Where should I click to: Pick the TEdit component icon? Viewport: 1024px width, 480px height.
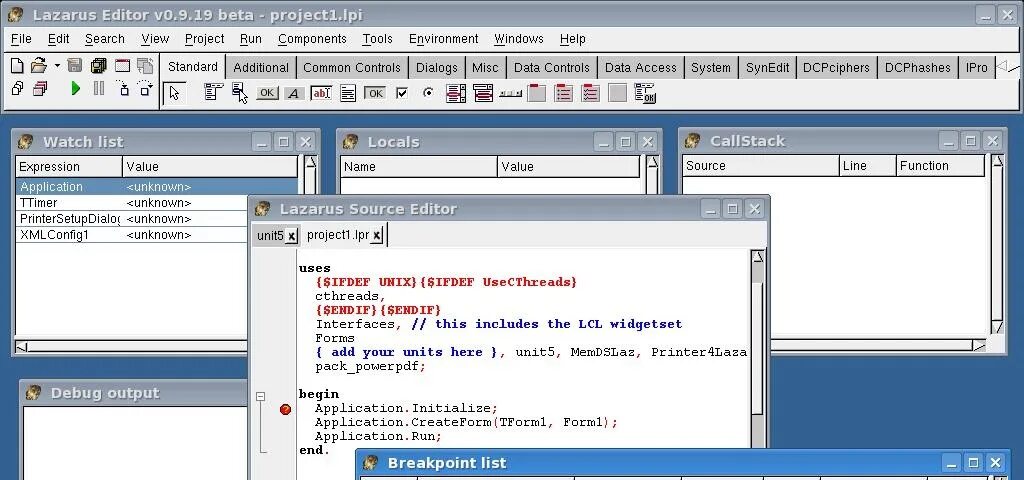(321, 93)
